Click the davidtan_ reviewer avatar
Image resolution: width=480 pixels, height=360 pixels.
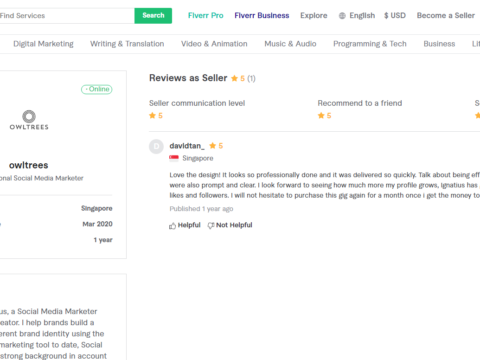pos(156,146)
